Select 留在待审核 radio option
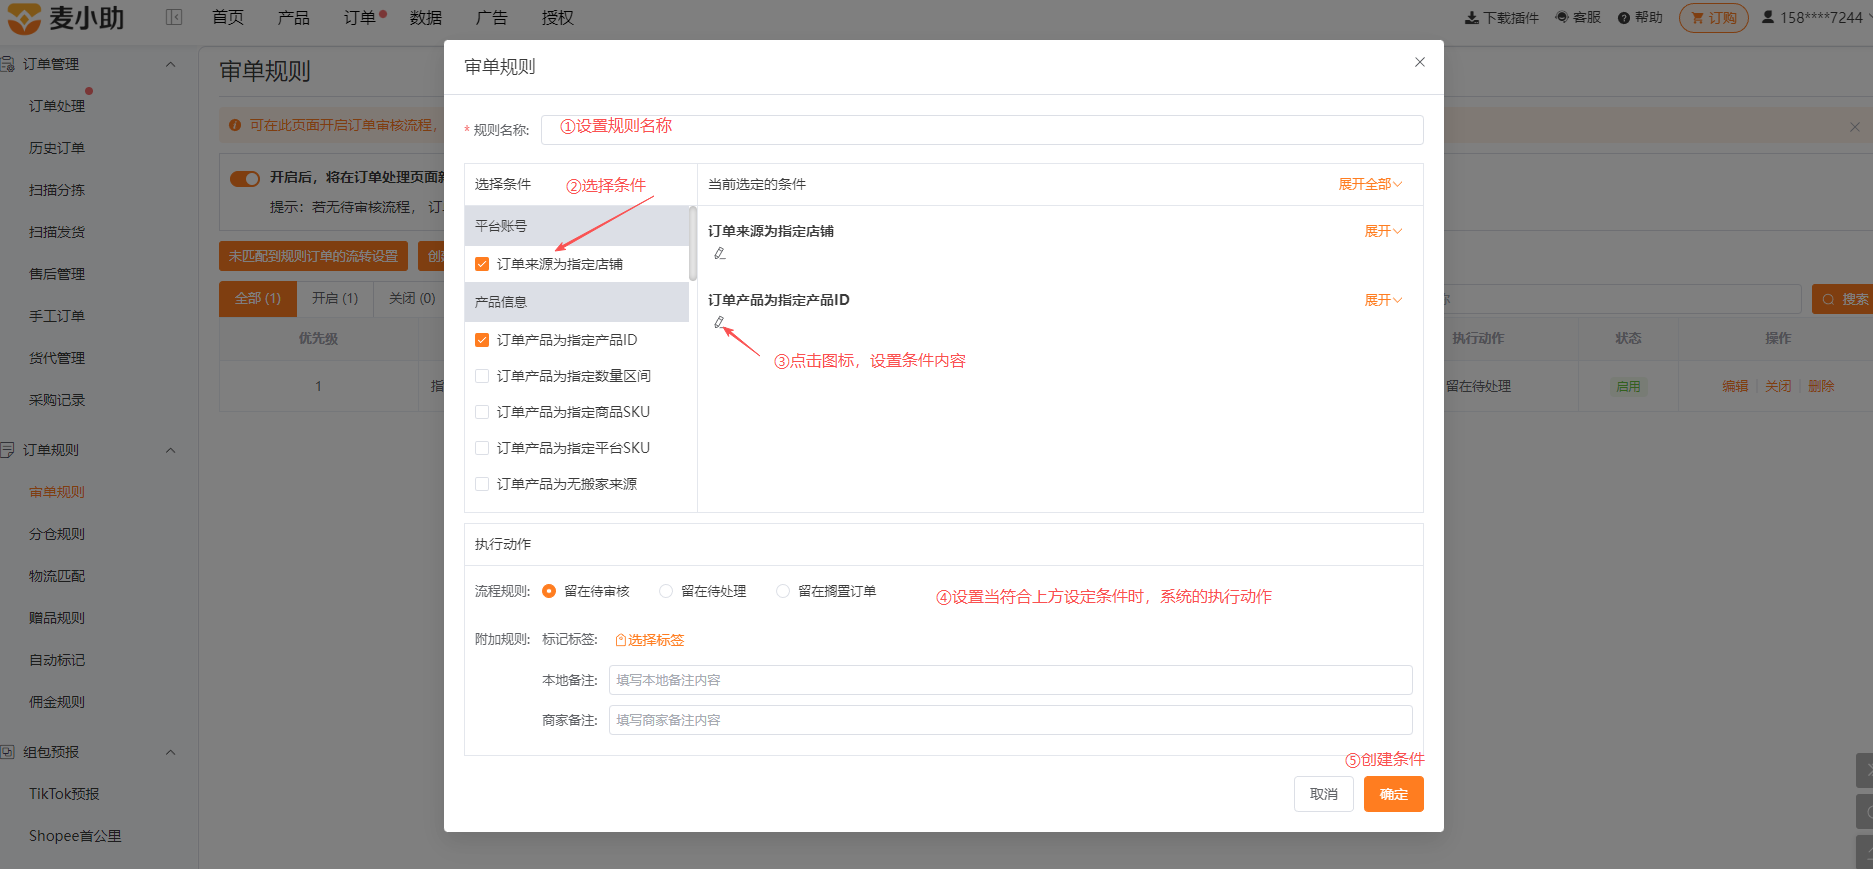Image resolution: width=1873 pixels, height=869 pixels. pyautogui.click(x=549, y=591)
